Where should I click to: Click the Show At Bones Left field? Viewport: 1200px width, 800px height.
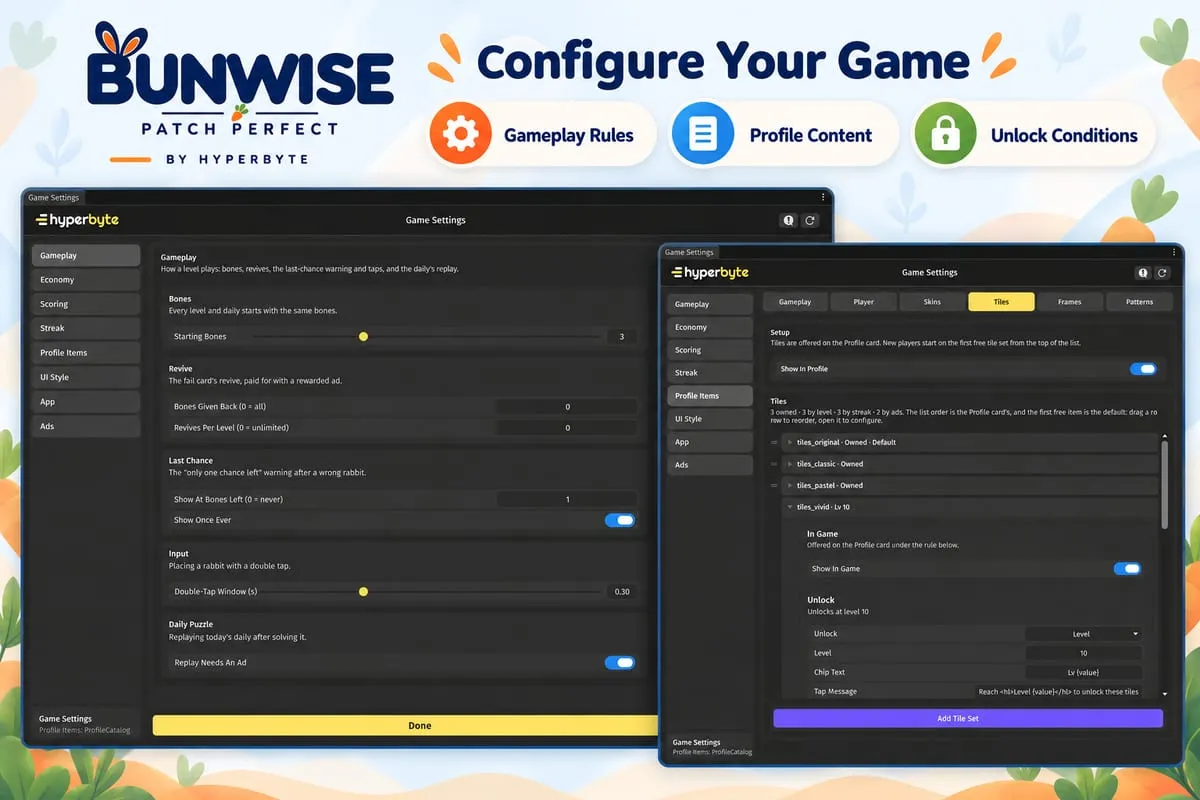pyautogui.click(x=567, y=499)
